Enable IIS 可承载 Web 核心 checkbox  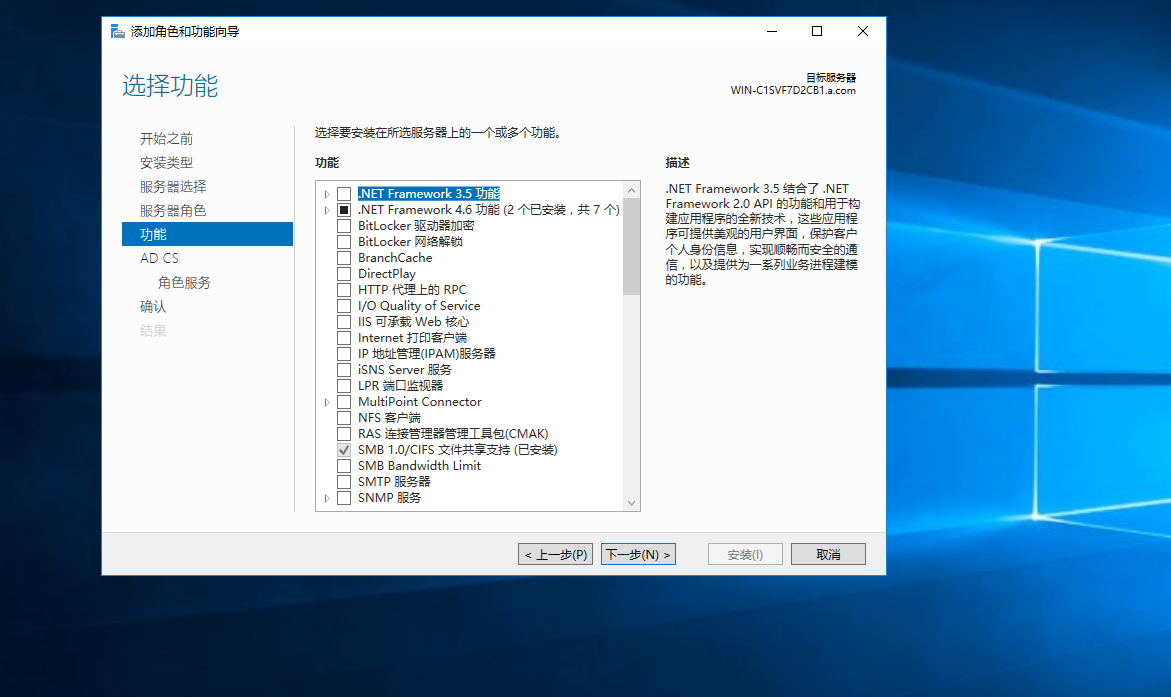coord(344,322)
